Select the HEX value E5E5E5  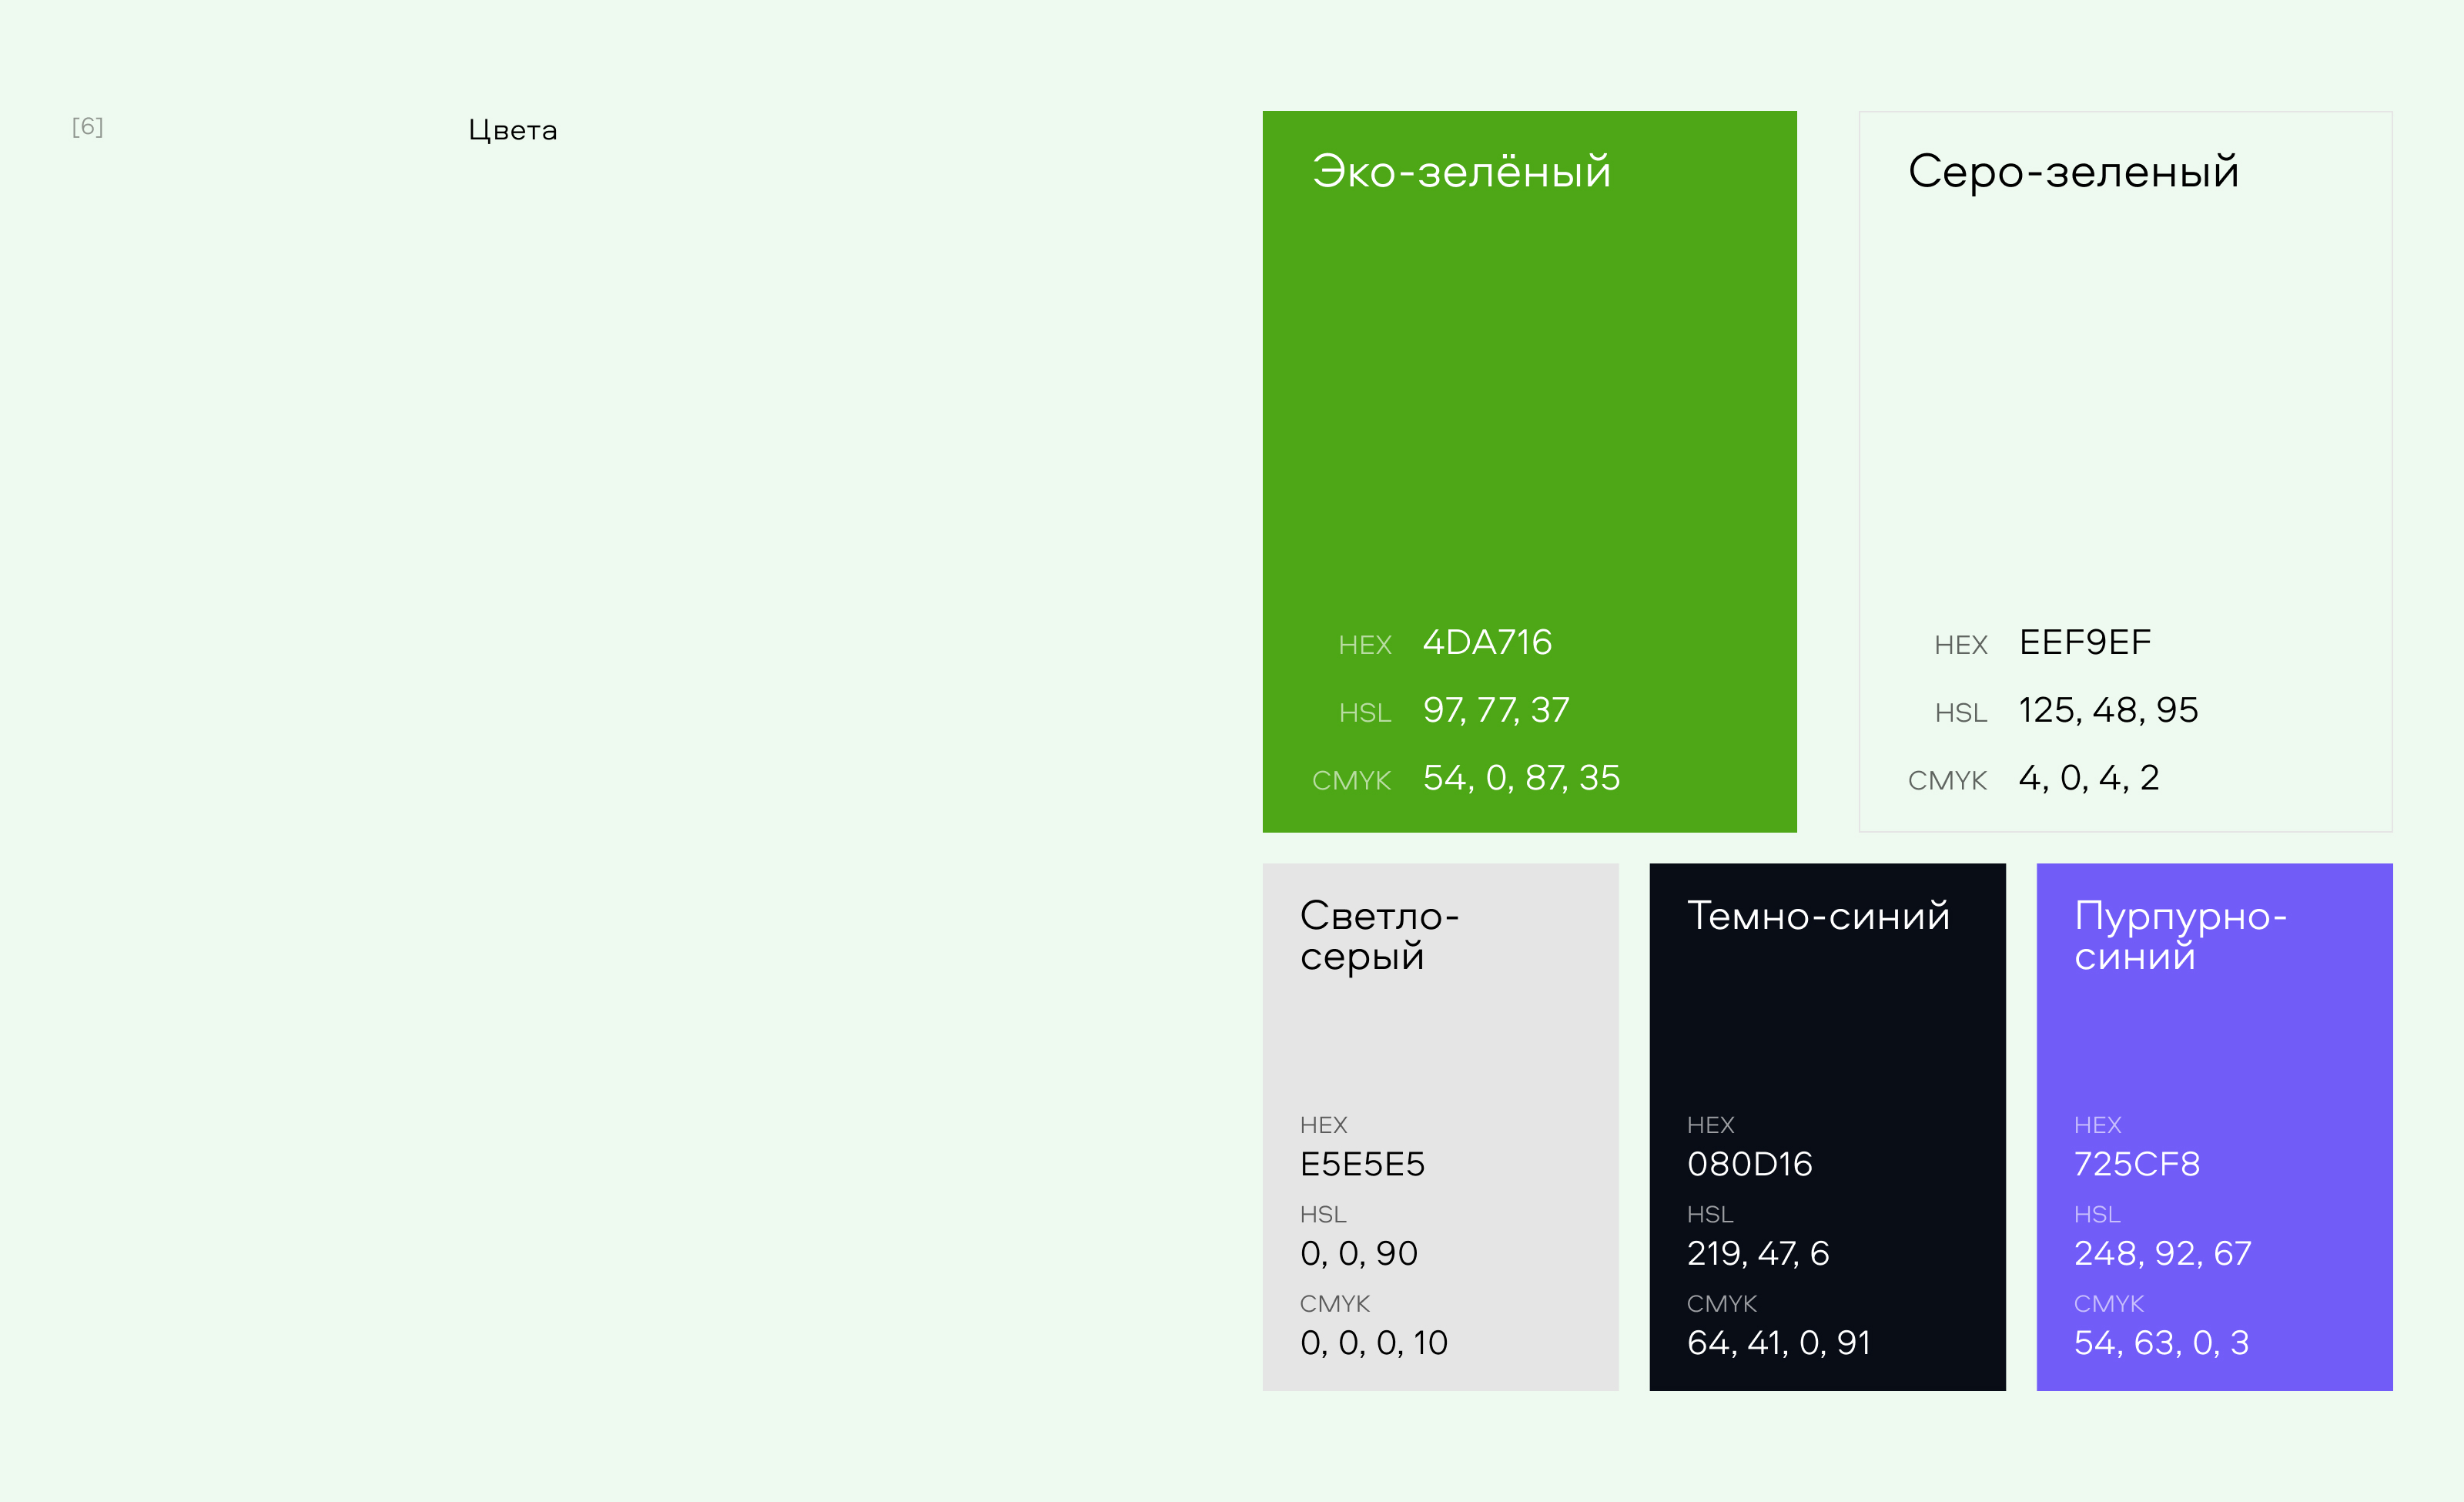click(x=1362, y=1165)
